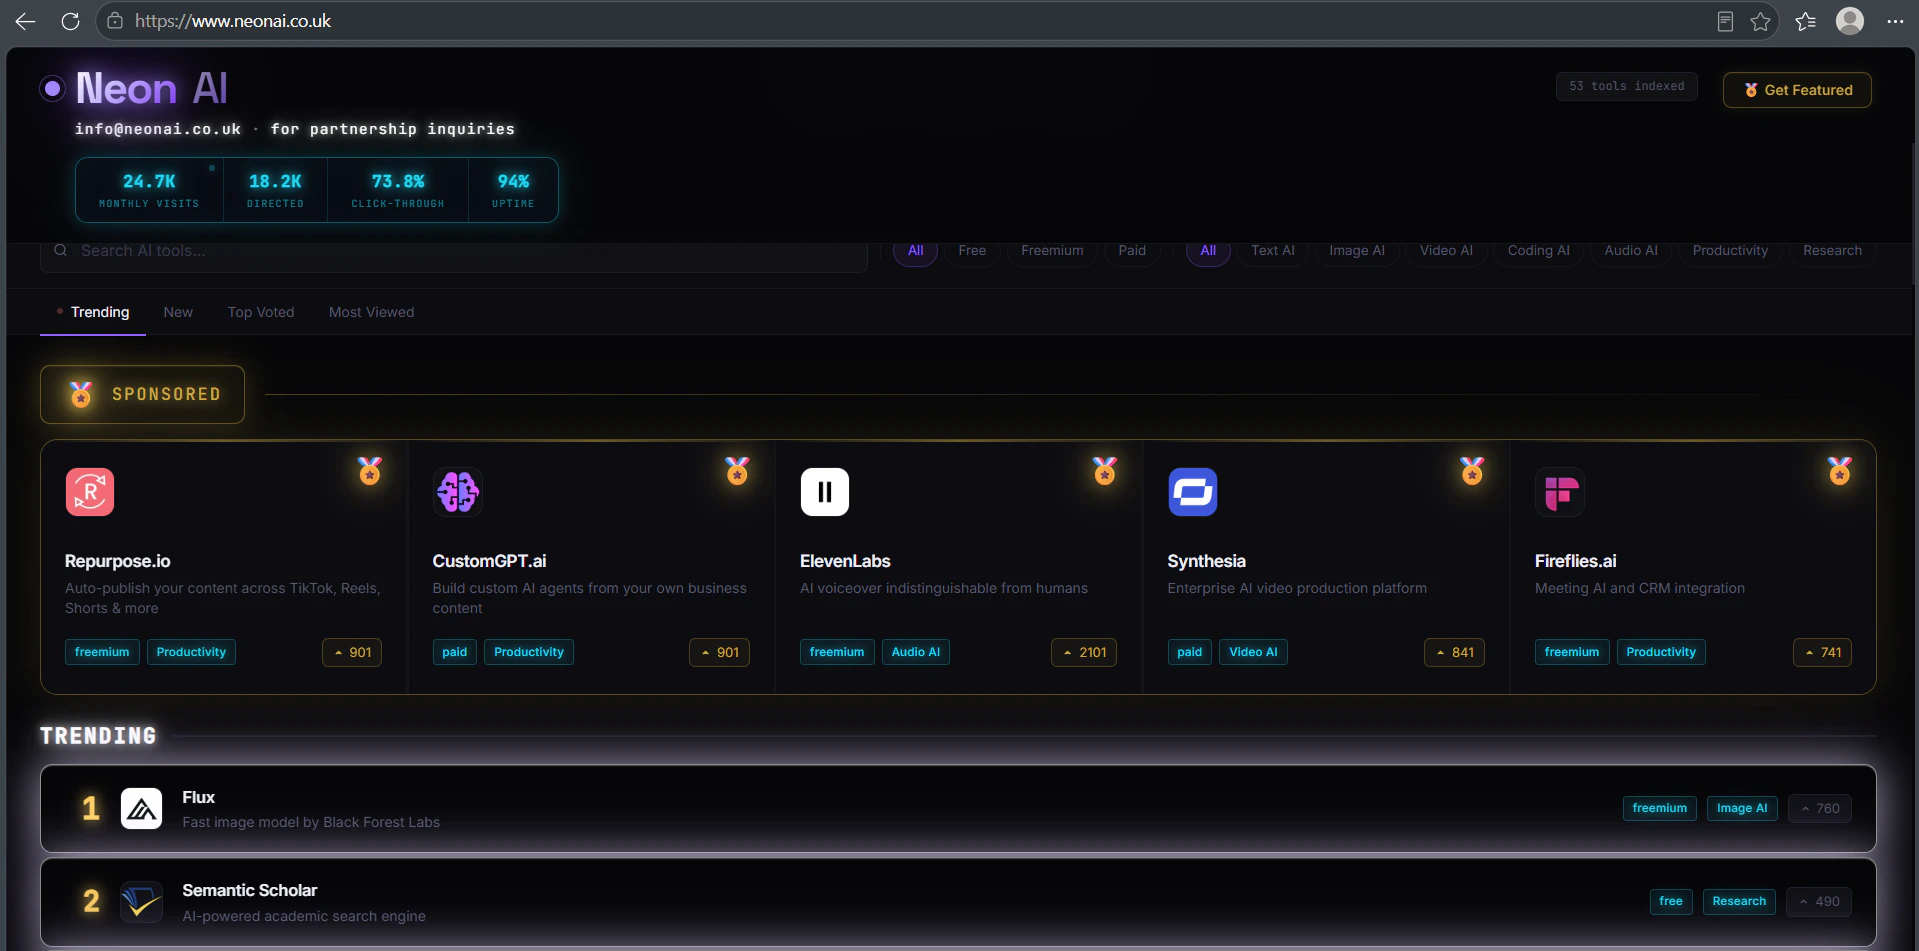
Task: Open the Synthesia blue logo icon
Action: pos(1193,492)
